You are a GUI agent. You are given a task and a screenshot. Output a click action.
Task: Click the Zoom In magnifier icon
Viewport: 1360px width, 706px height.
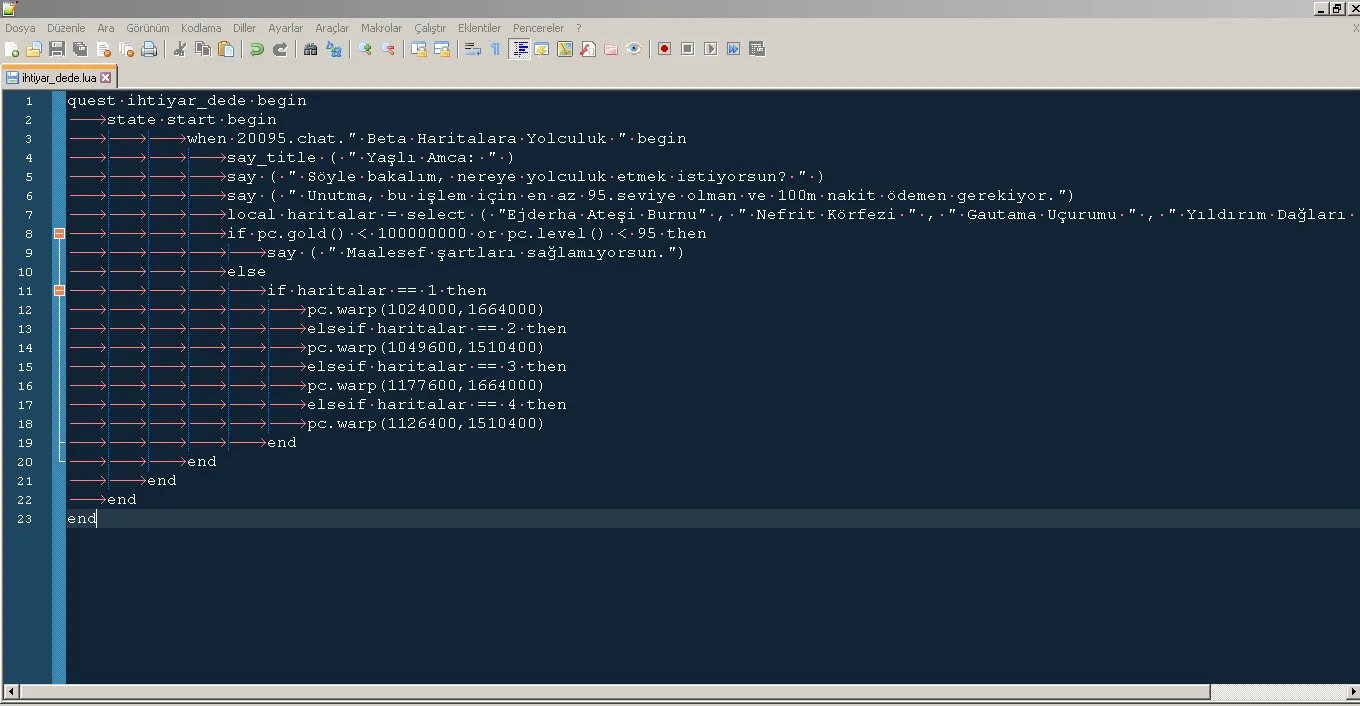(365, 48)
